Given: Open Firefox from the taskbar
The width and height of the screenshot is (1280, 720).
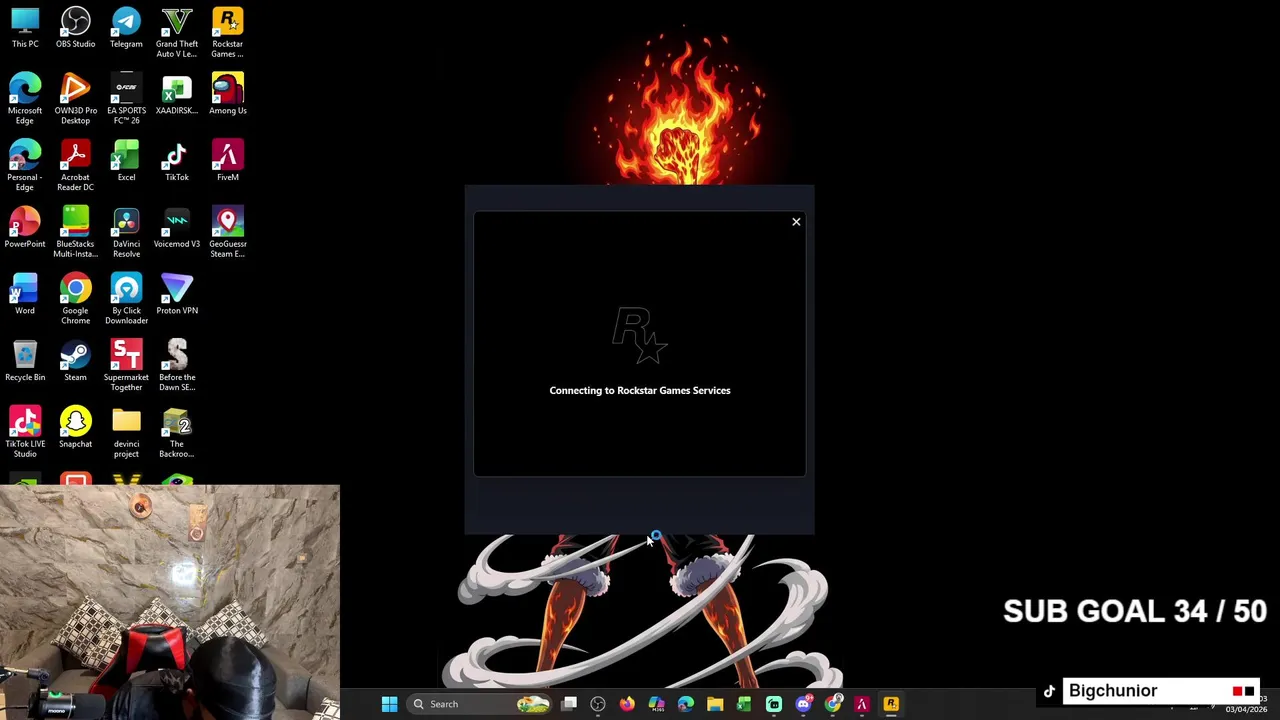Looking at the screenshot, I should click(x=627, y=704).
